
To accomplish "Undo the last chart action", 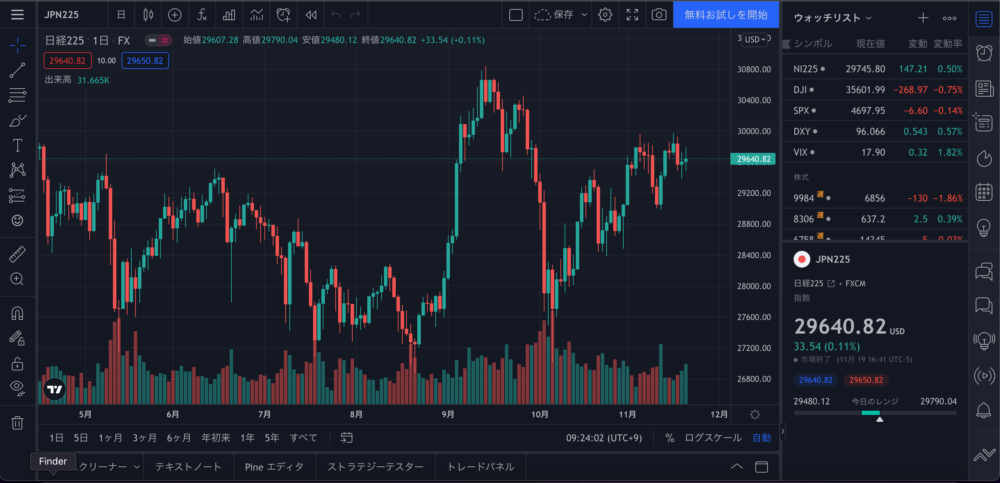I will 337,14.
